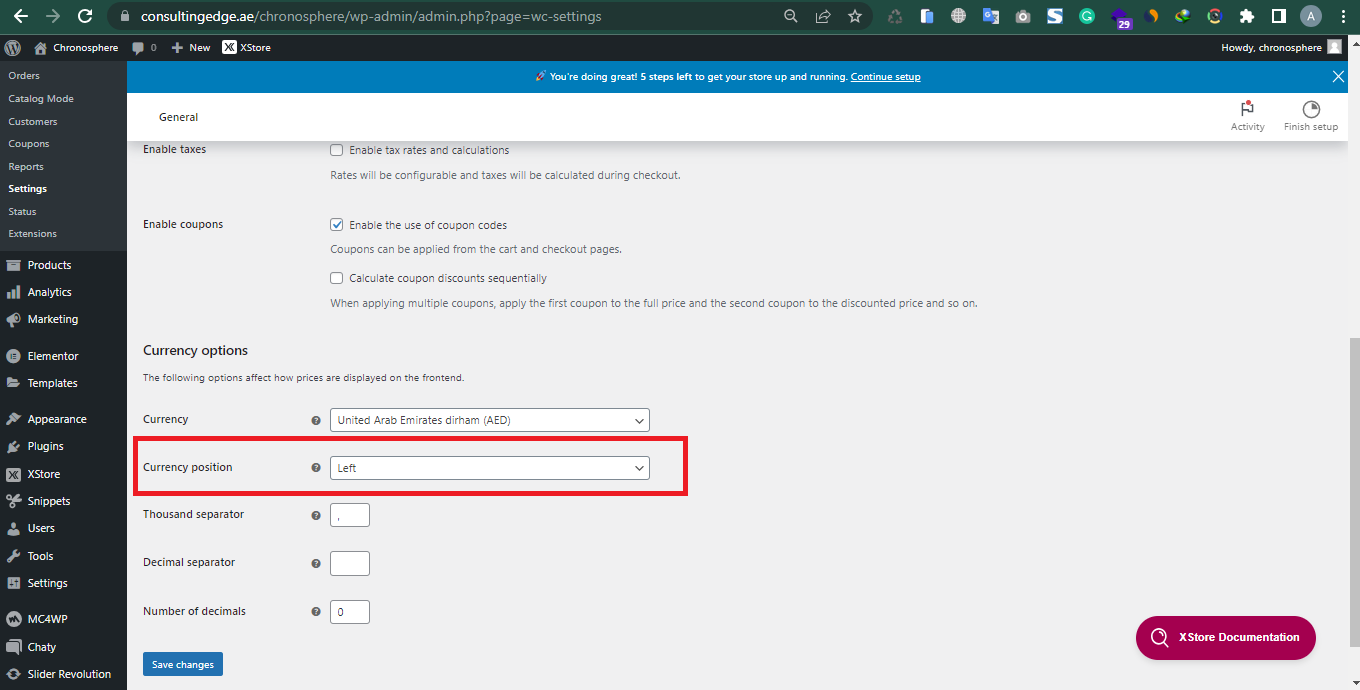Open Status in the sidebar
The height and width of the screenshot is (690, 1360).
click(x=22, y=212)
